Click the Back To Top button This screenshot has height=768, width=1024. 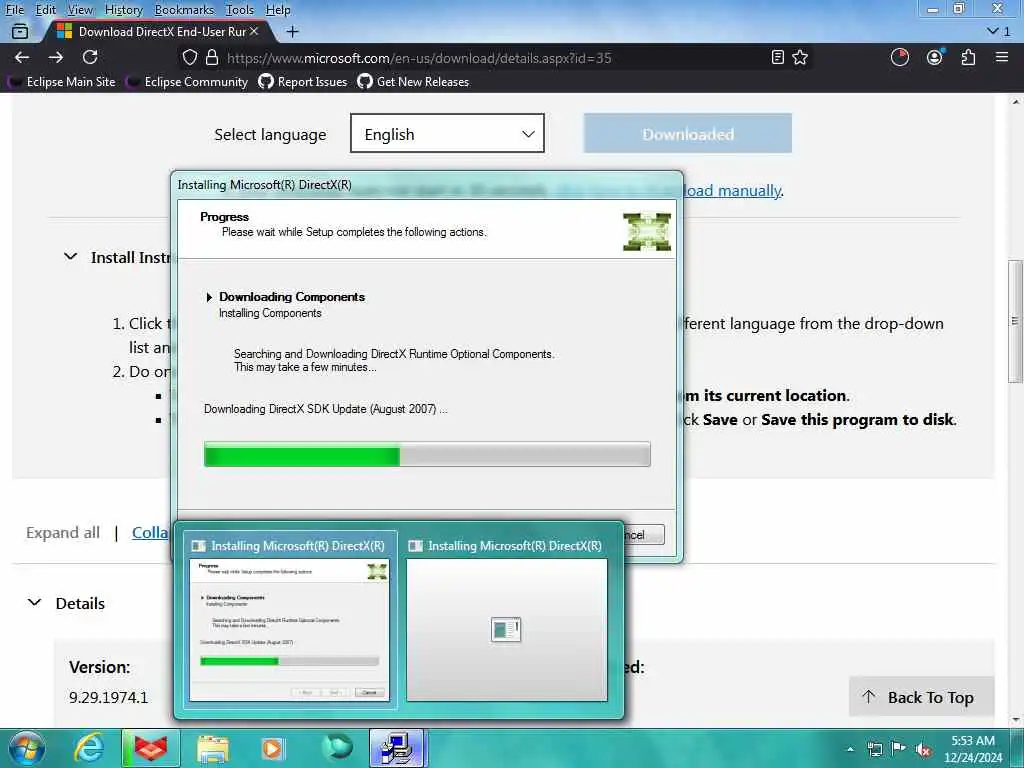[921, 697]
